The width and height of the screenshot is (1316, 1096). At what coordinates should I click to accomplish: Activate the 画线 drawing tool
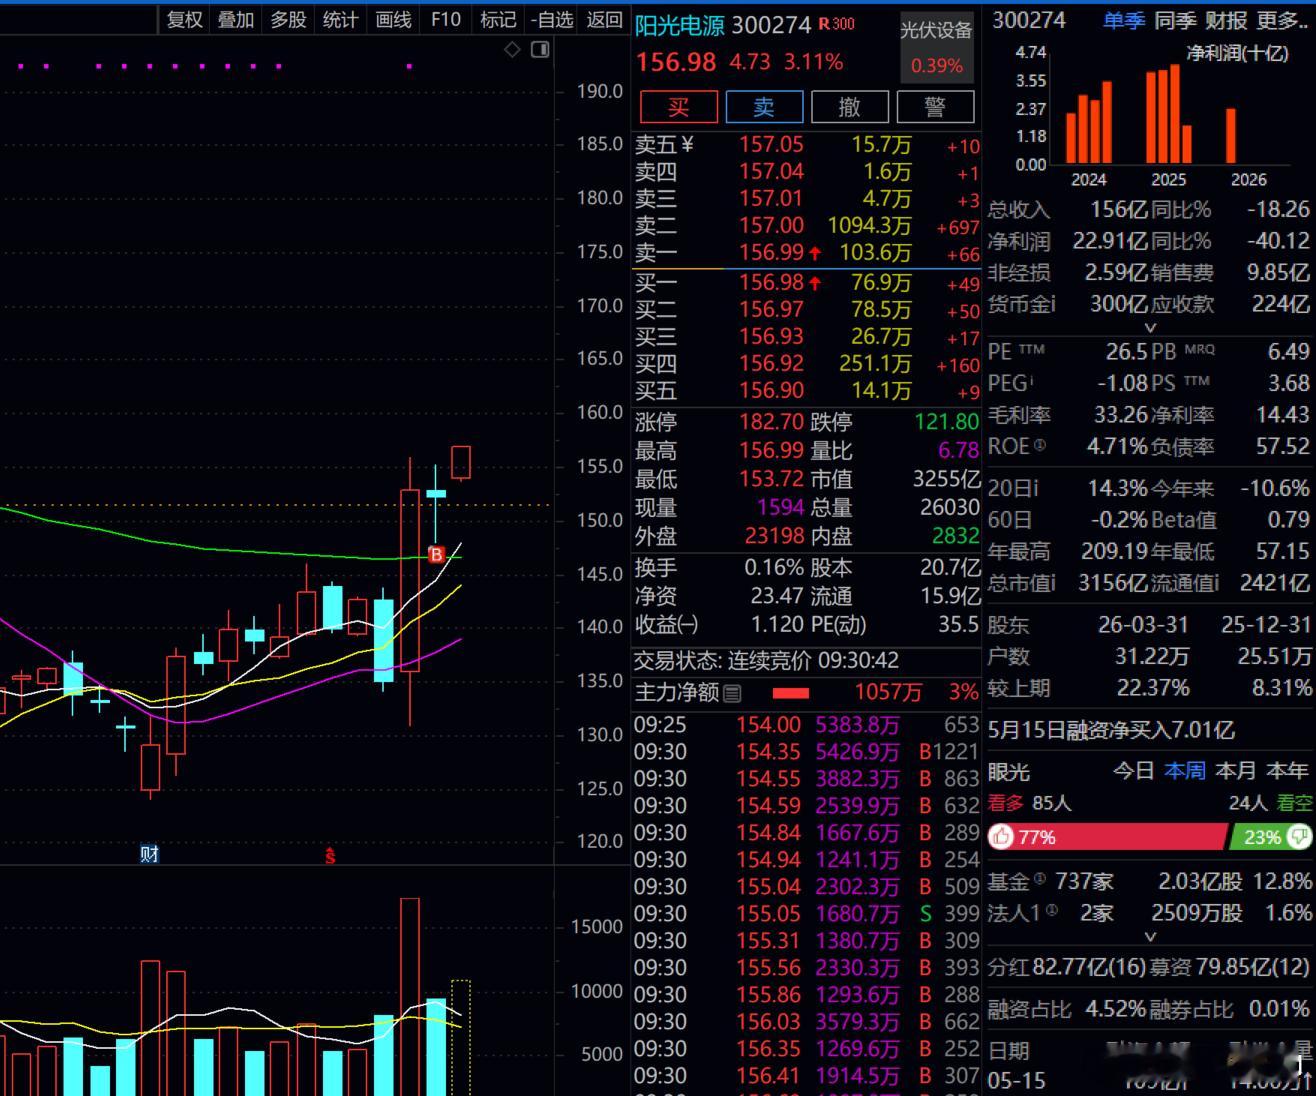pyautogui.click(x=393, y=20)
